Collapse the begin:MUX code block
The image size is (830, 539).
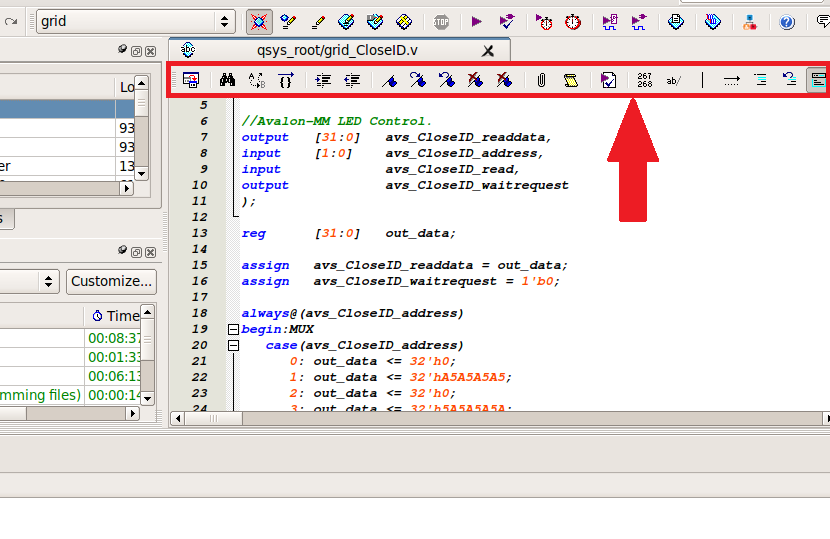pos(233,329)
